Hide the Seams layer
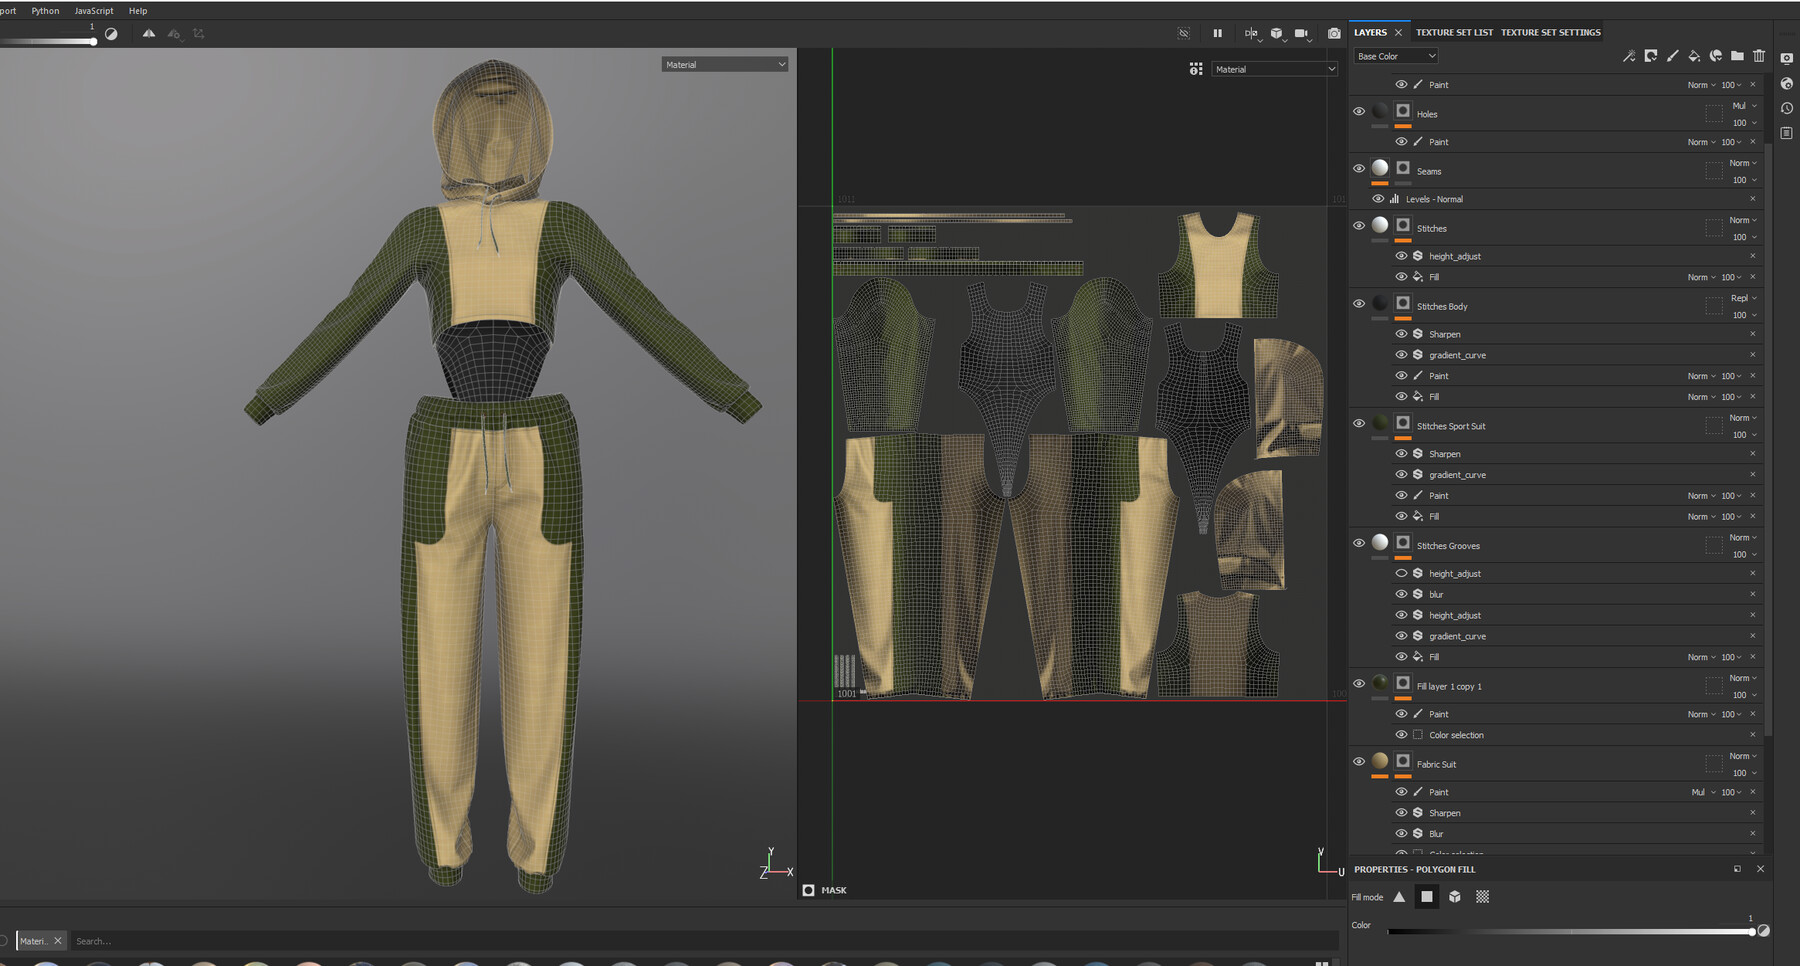This screenshot has width=1800, height=966. coord(1359,168)
